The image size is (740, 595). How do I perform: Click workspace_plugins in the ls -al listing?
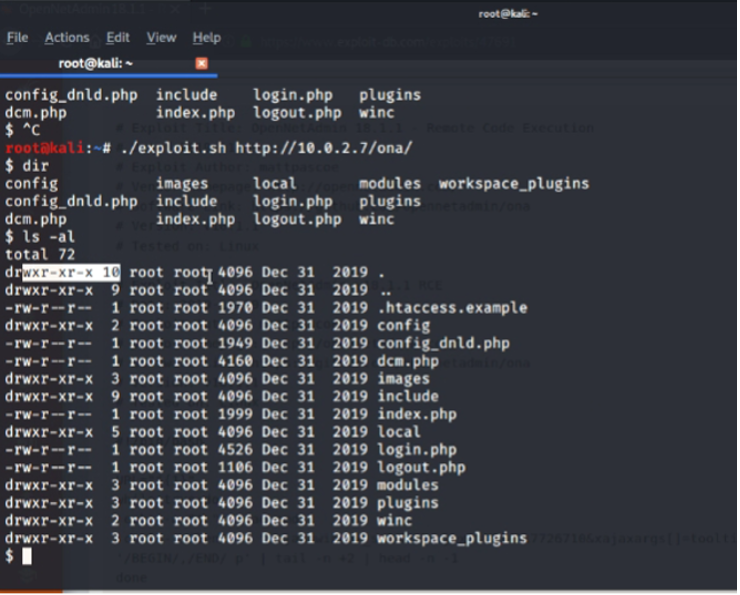(x=452, y=538)
